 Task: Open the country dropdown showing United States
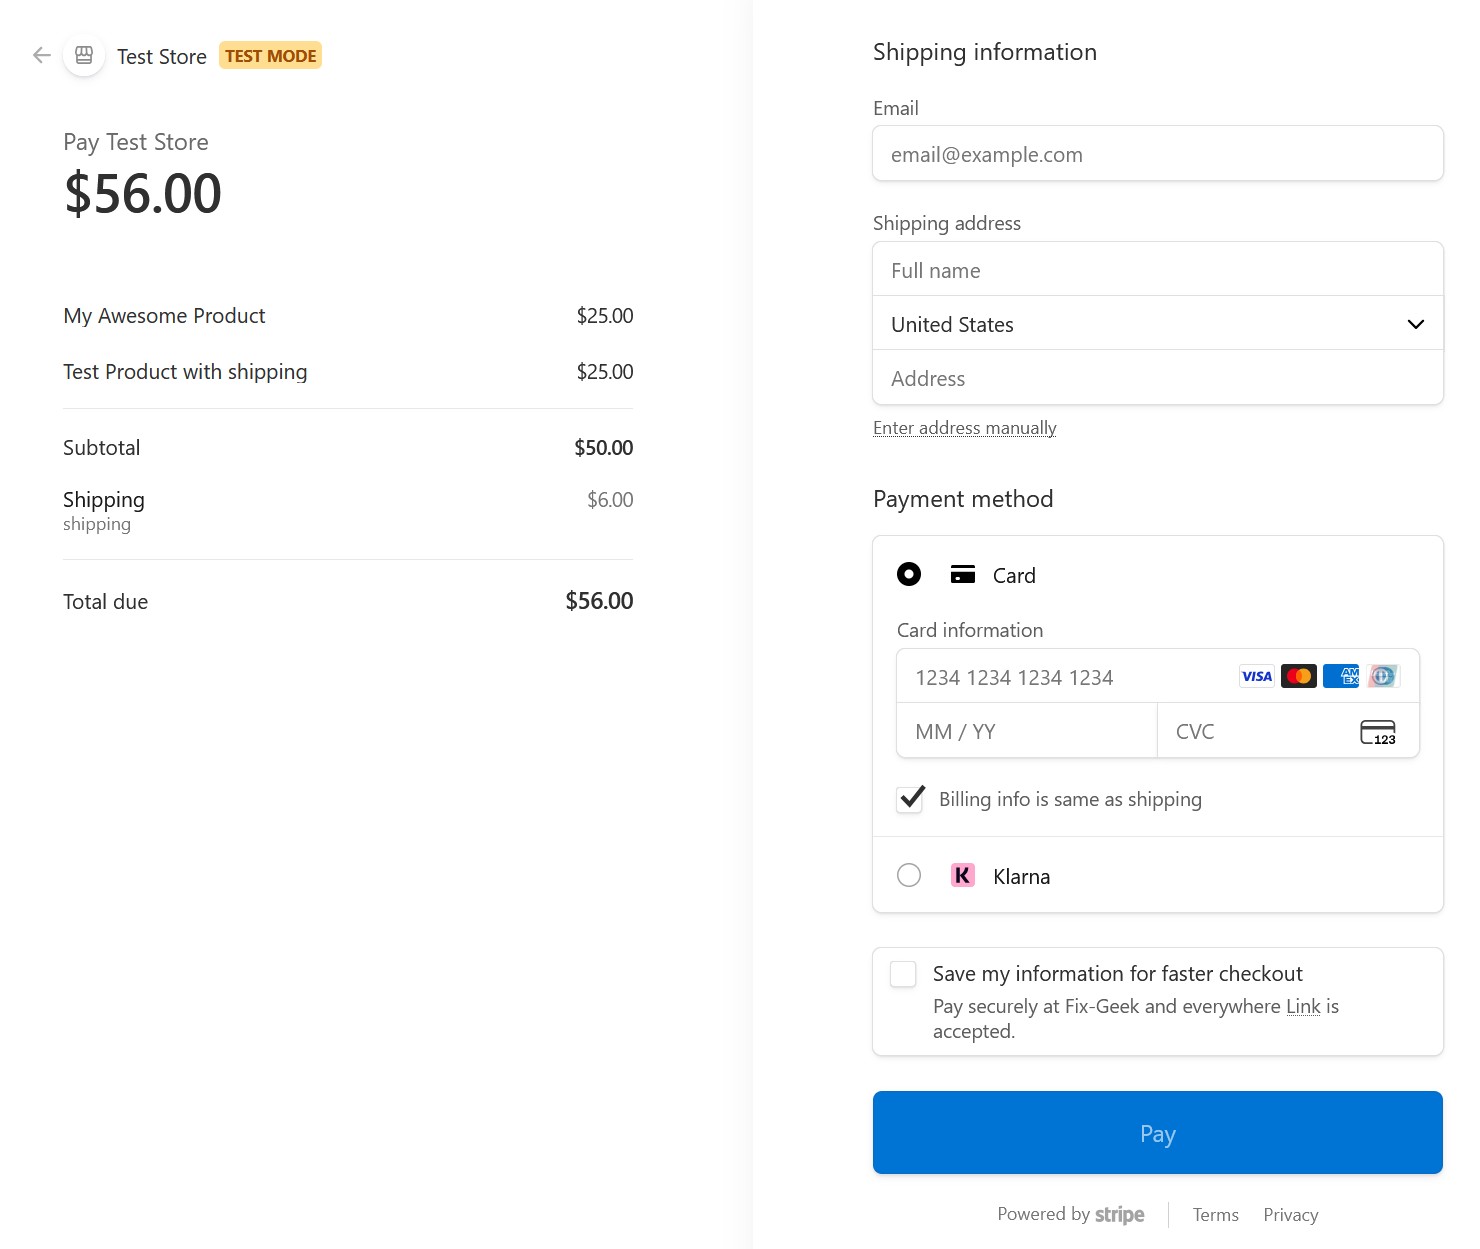(1157, 324)
